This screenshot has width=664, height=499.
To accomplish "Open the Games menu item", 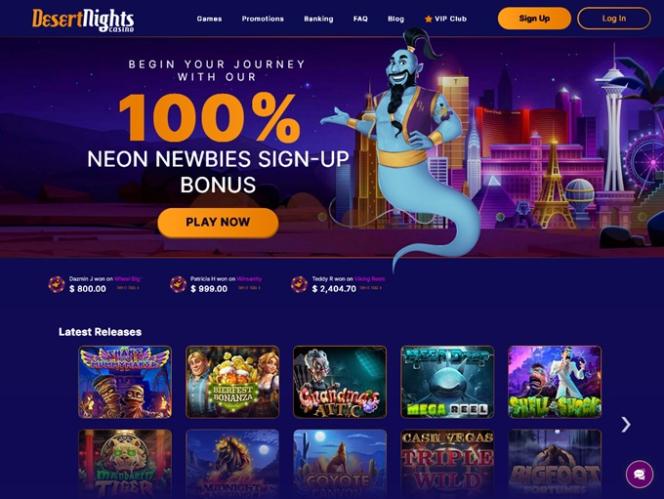I will pyautogui.click(x=209, y=19).
